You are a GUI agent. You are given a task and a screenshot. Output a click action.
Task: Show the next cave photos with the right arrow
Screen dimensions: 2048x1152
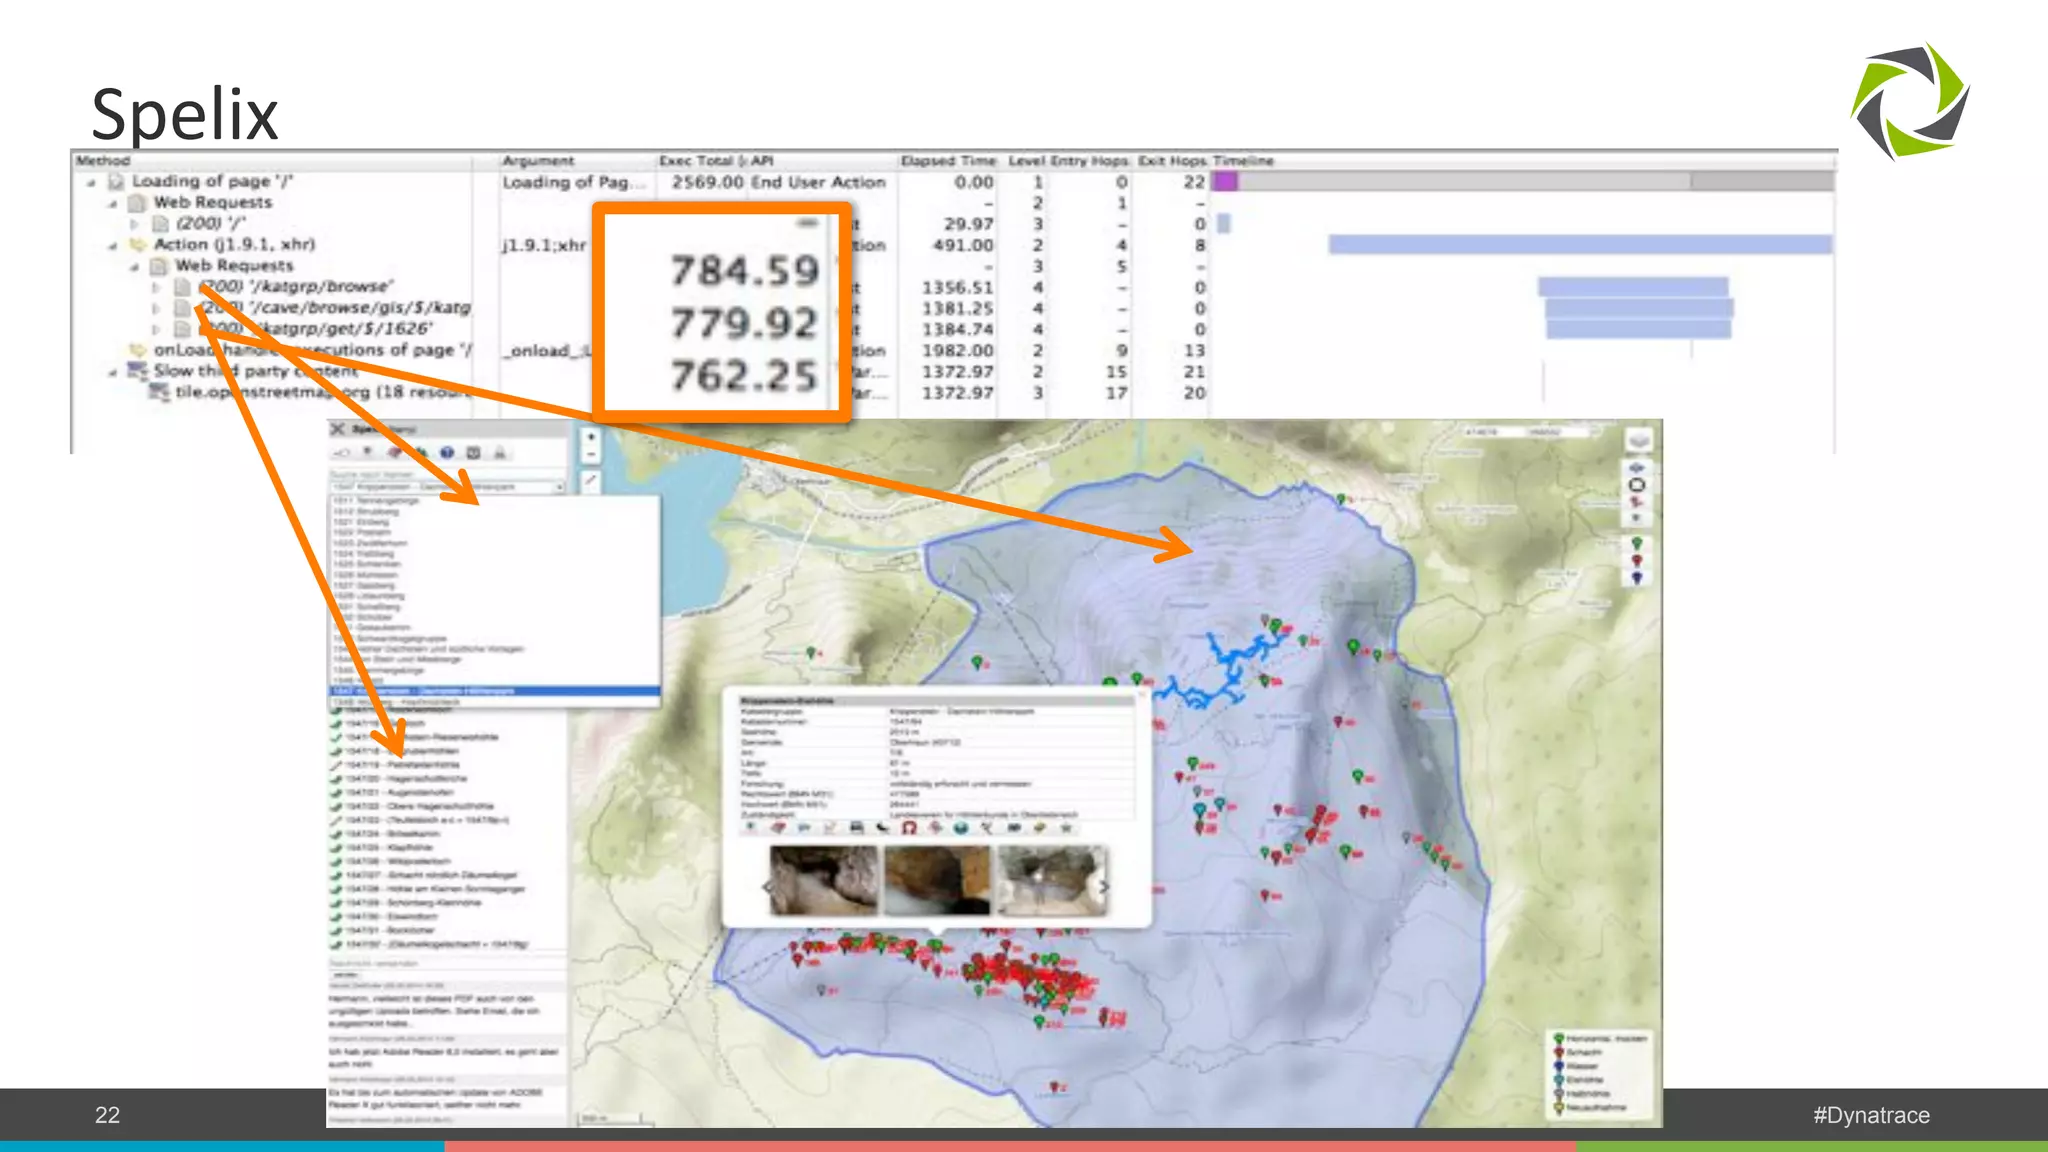coord(1104,886)
